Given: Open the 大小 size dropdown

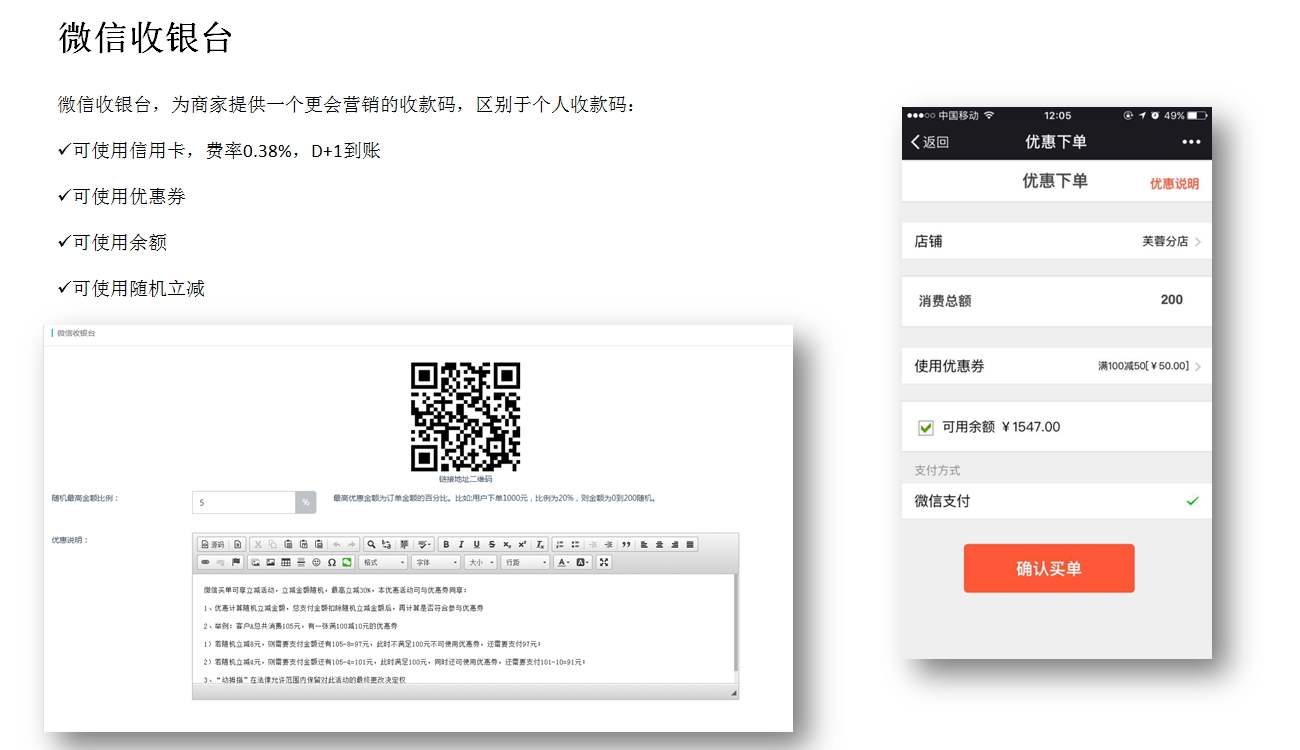Looking at the screenshot, I should tap(481, 562).
